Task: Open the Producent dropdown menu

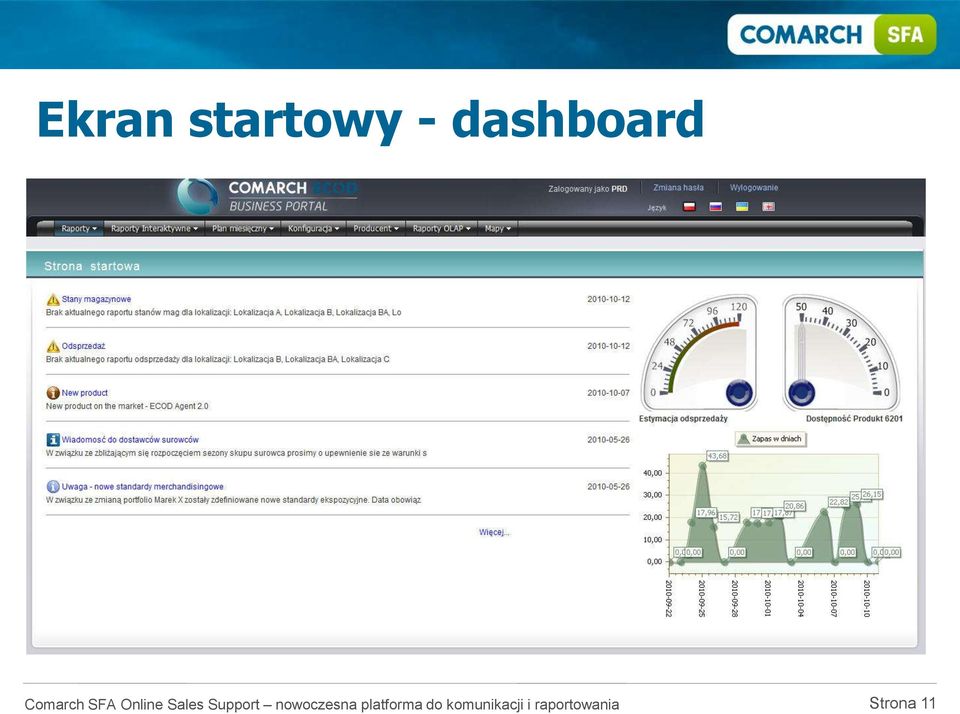Action: click(376, 228)
